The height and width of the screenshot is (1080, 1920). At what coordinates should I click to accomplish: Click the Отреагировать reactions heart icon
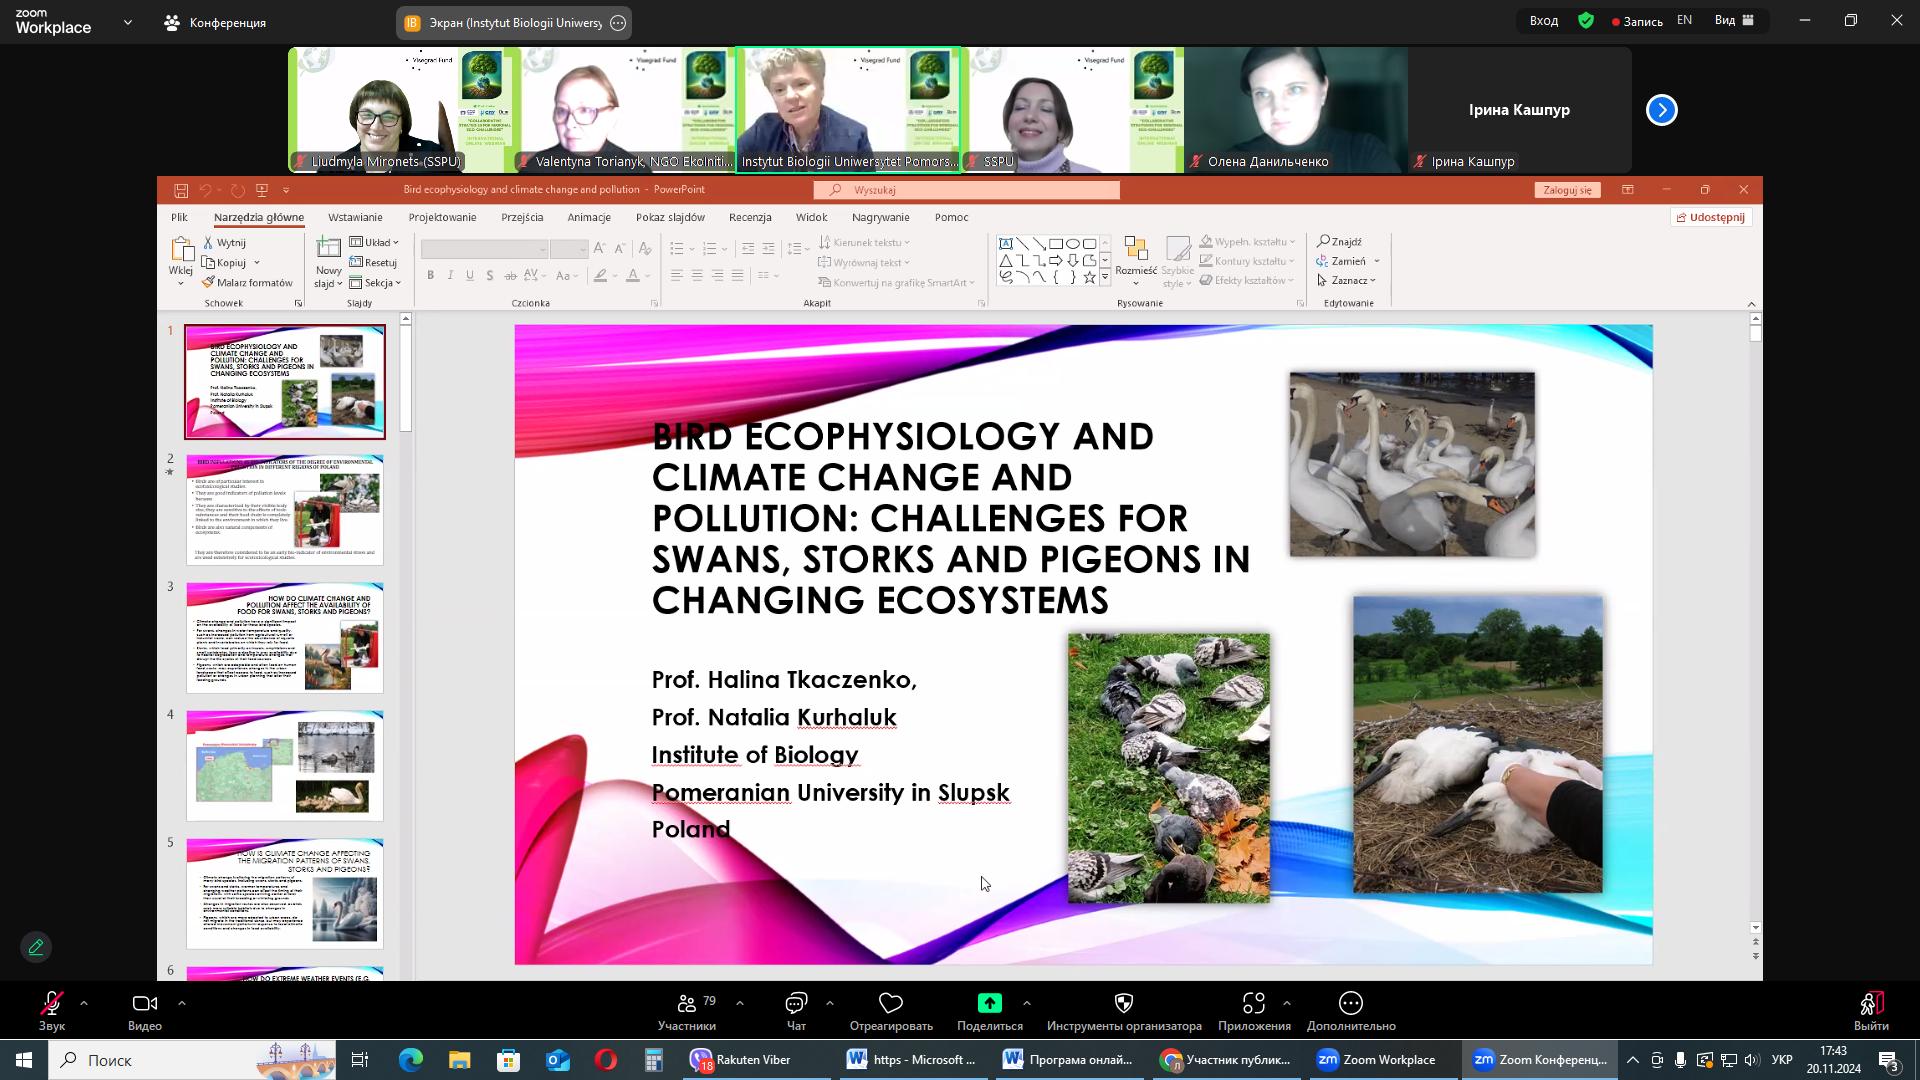[x=890, y=1004]
